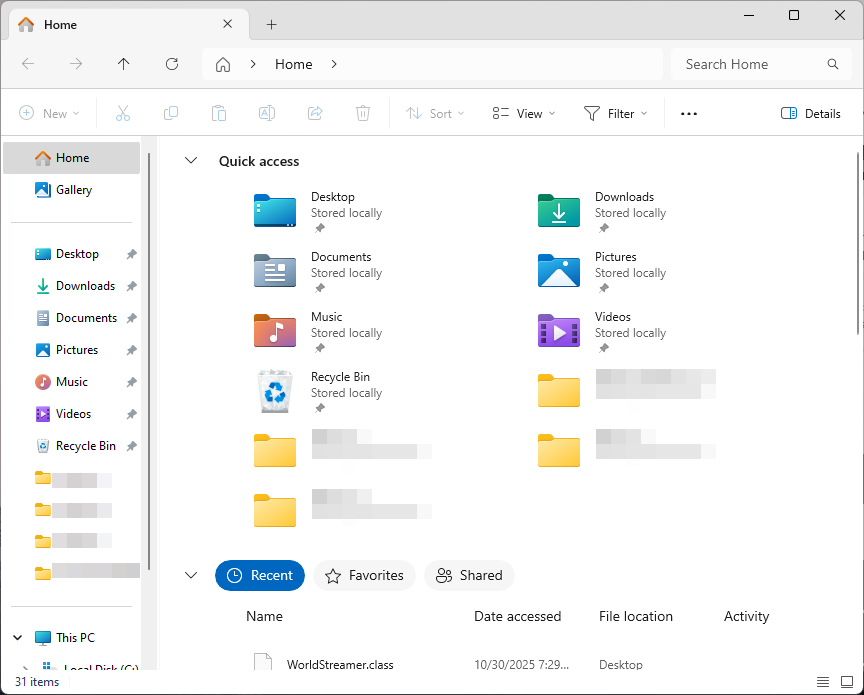Open the See more menu
864x695 pixels.
click(688, 113)
